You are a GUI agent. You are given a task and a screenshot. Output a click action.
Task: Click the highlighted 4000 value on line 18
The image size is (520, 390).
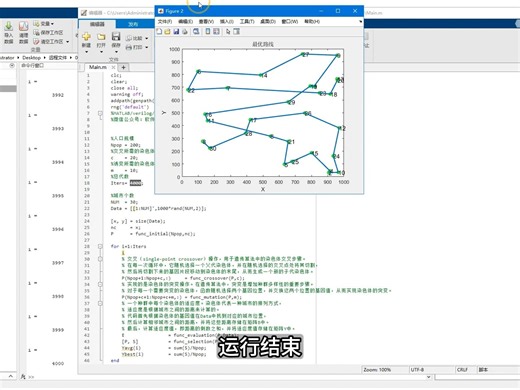pyautogui.click(x=135, y=183)
